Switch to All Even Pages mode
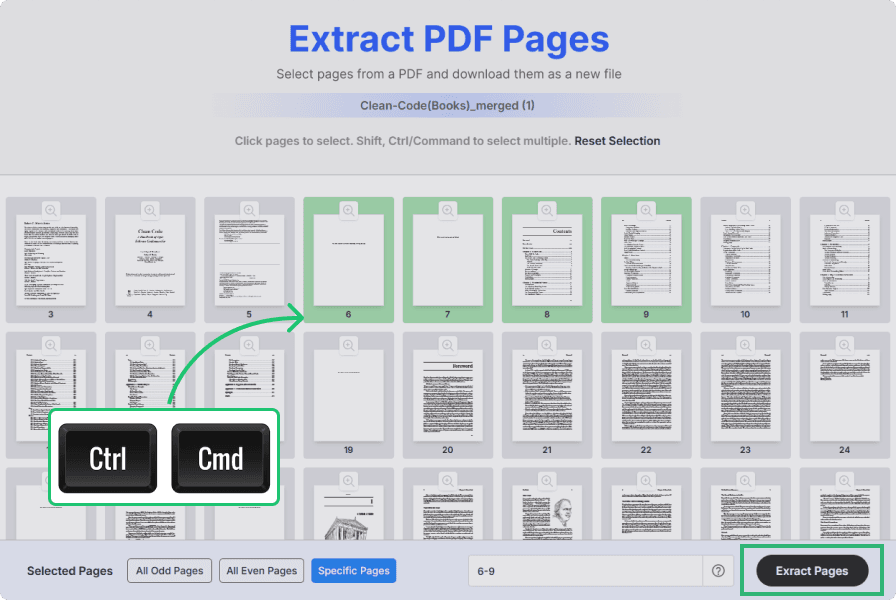The height and width of the screenshot is (600, 896). 261,570
